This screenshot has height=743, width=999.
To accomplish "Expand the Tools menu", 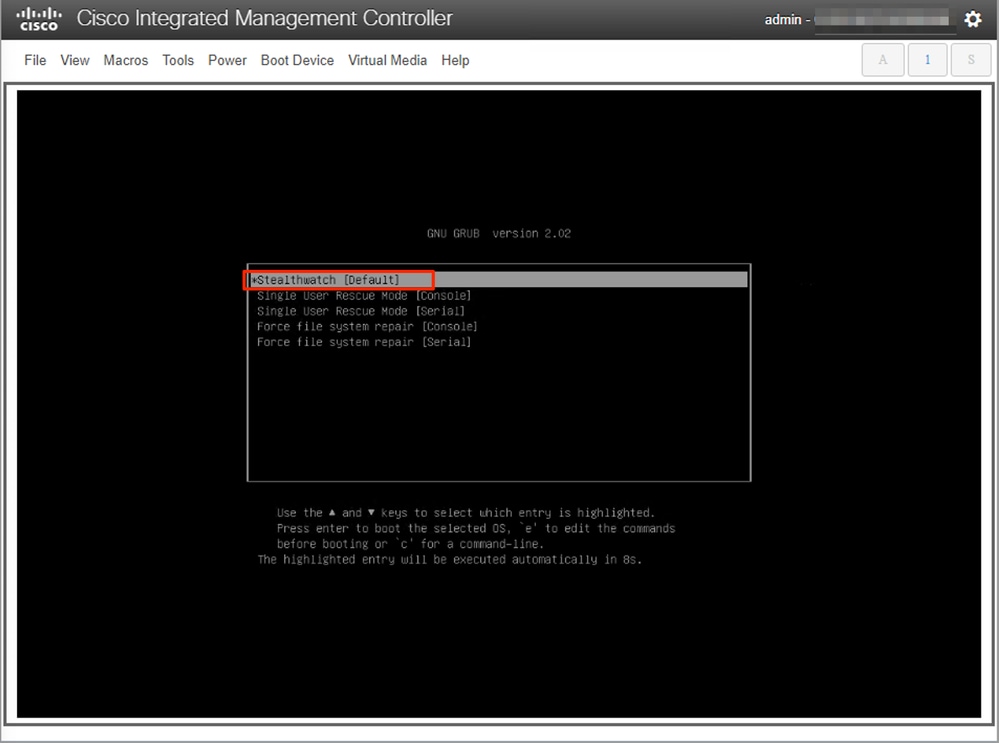I will point(178,60).
